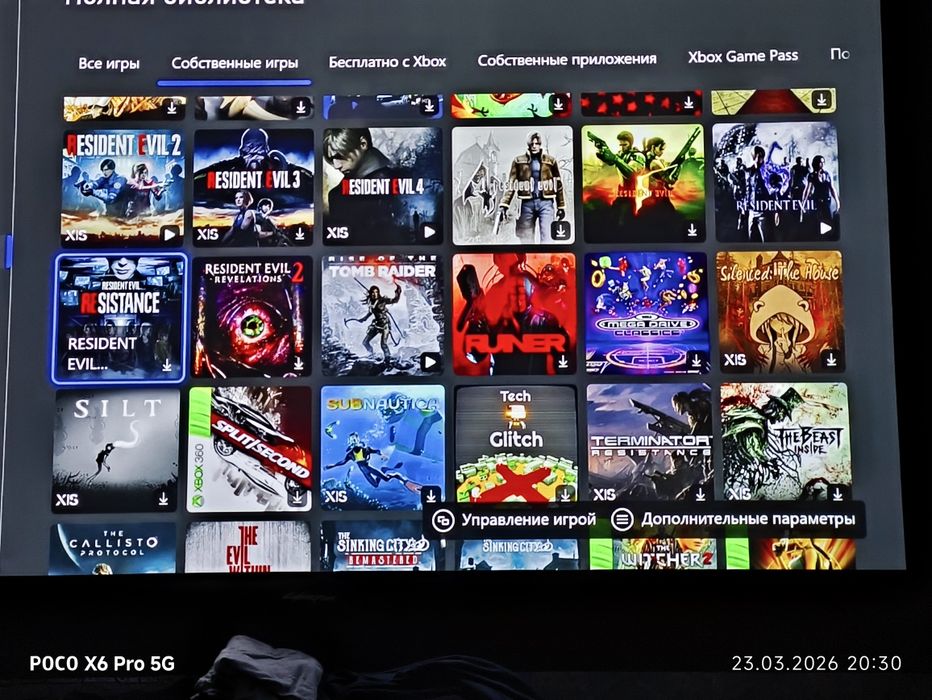Click the X|S badge on Terminator Resistance
932x700 pixels.
pyautogui.click(x=604, y=494)
